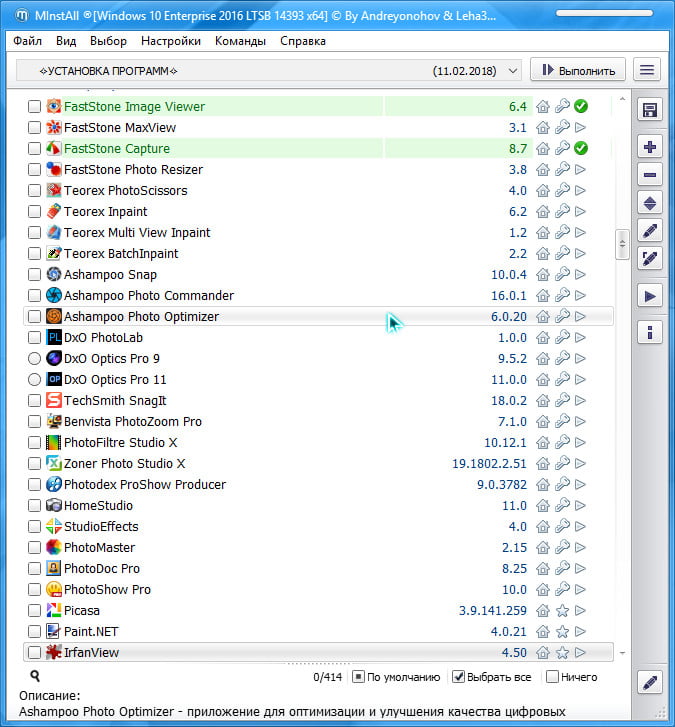The width and height of the screenshot is (675, 727).
Task: Click the info icon in right sidebar
Action: [x=650, y=332]
